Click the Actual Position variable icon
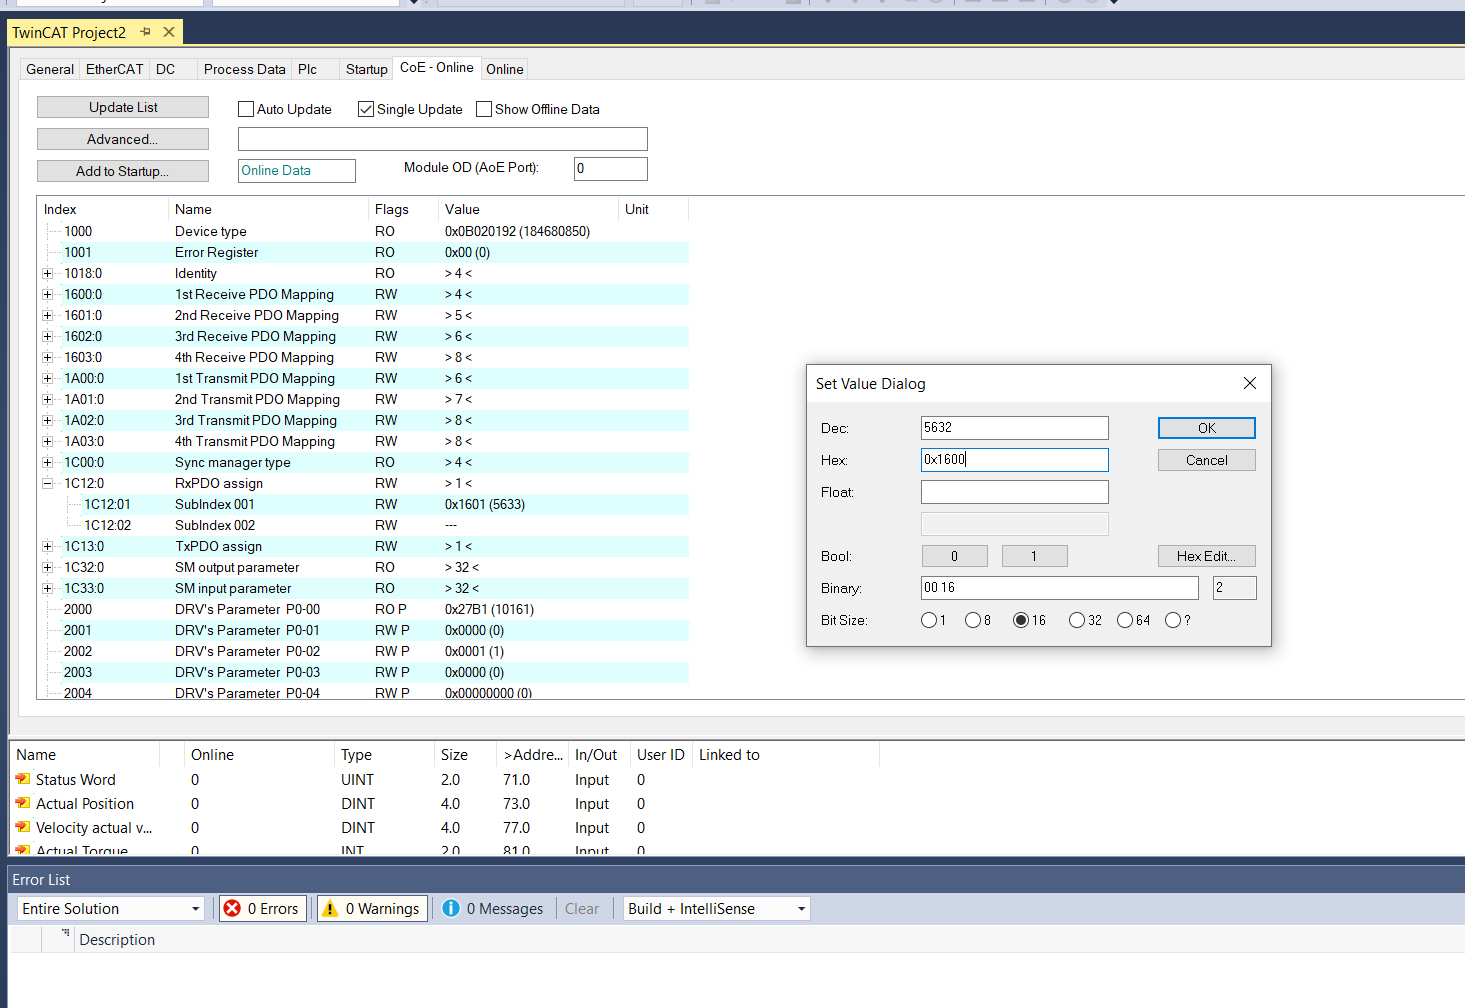Viewport: 1465px width, 1008px height. (x=22, y=803)
